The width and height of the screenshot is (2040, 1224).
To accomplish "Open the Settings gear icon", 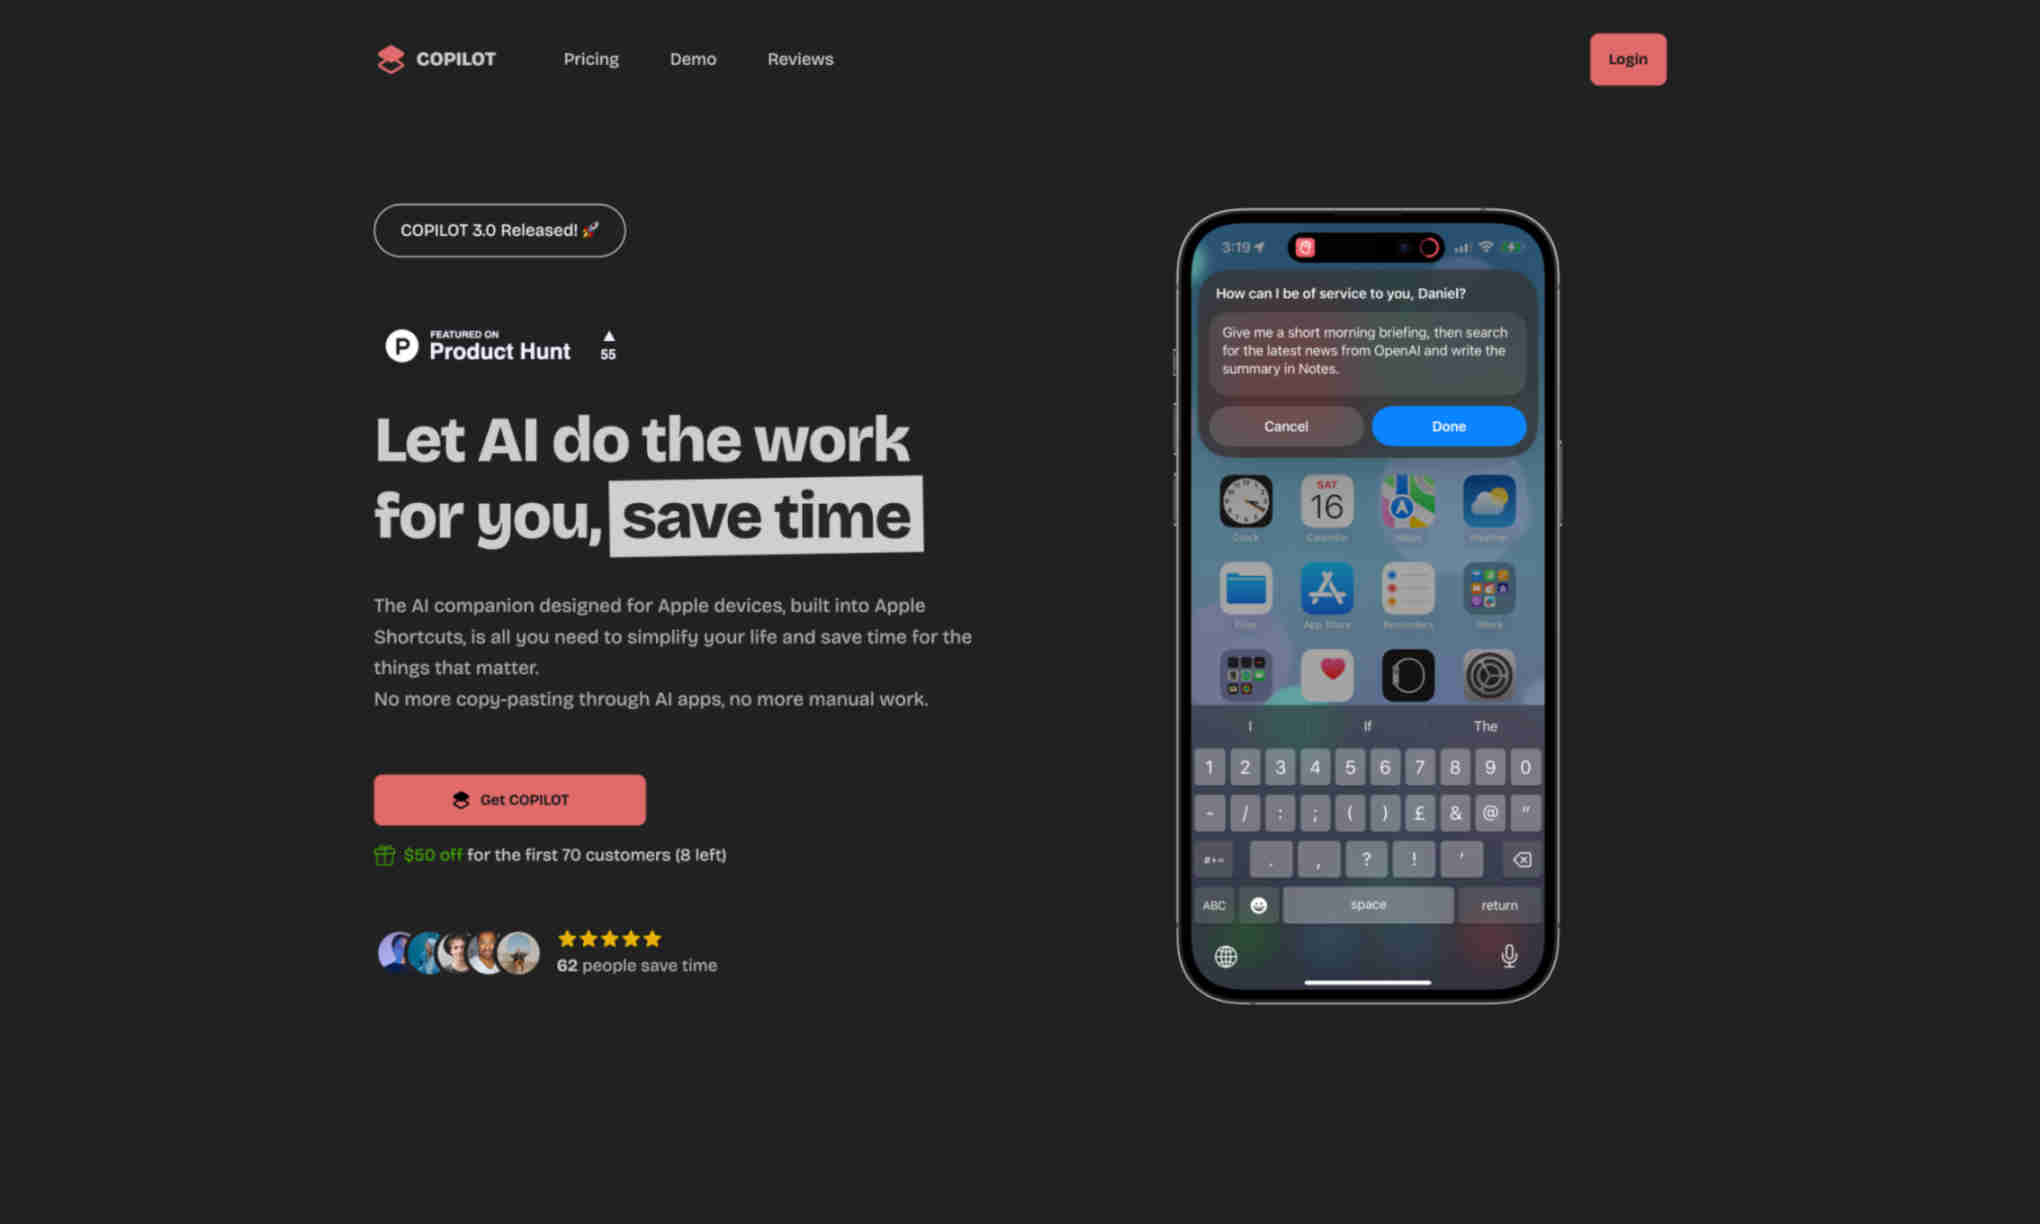I will click(1489, 672).
